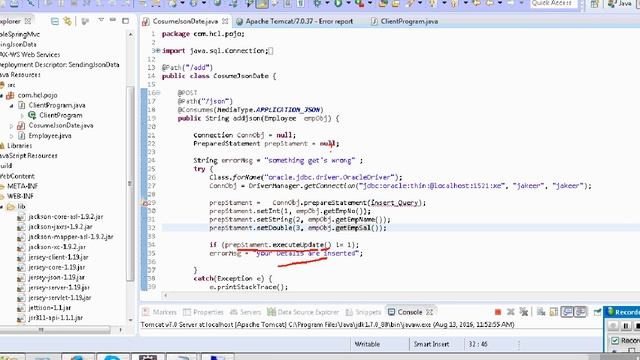Collapse all in the Package Explorer toolbar

coord(55,21)
